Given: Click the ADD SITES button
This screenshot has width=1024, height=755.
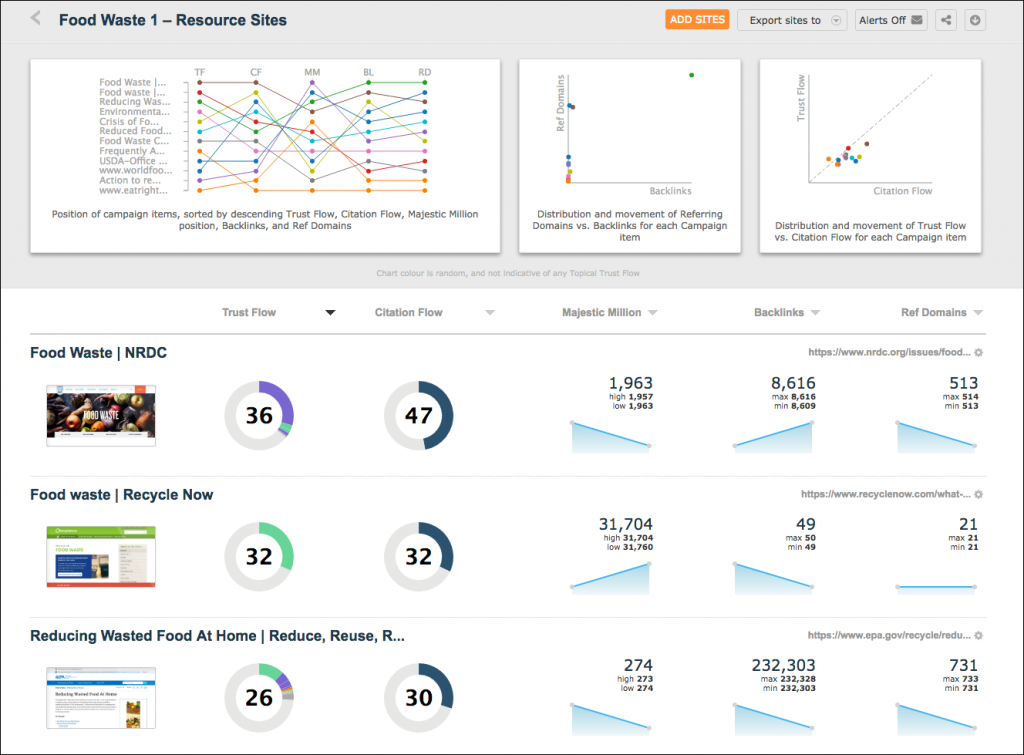Looking at the screenshot, I should [x=697, y=20].
